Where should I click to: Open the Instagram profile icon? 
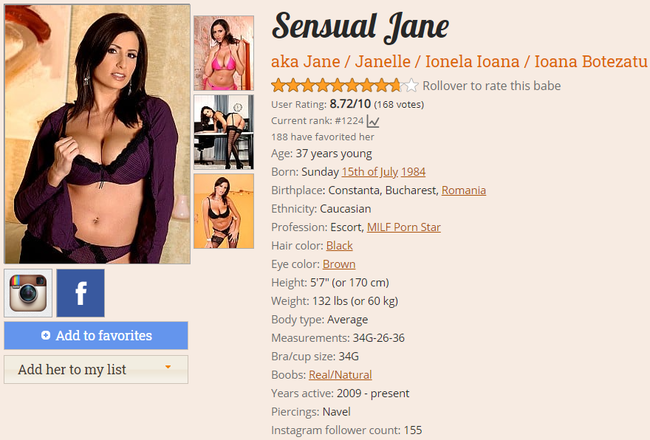[x=28, y=293]
